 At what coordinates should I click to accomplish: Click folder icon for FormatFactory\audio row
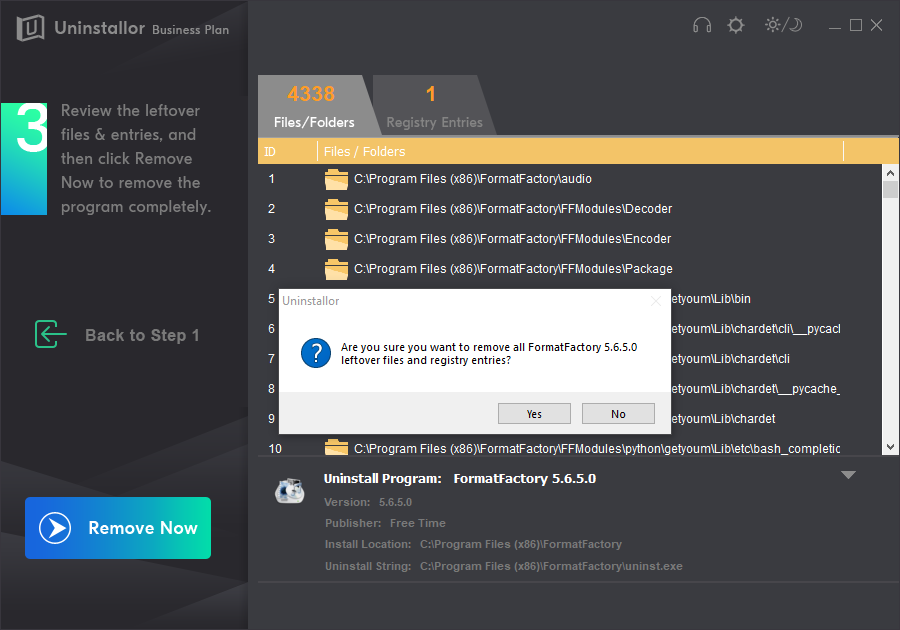coord(336,179)
